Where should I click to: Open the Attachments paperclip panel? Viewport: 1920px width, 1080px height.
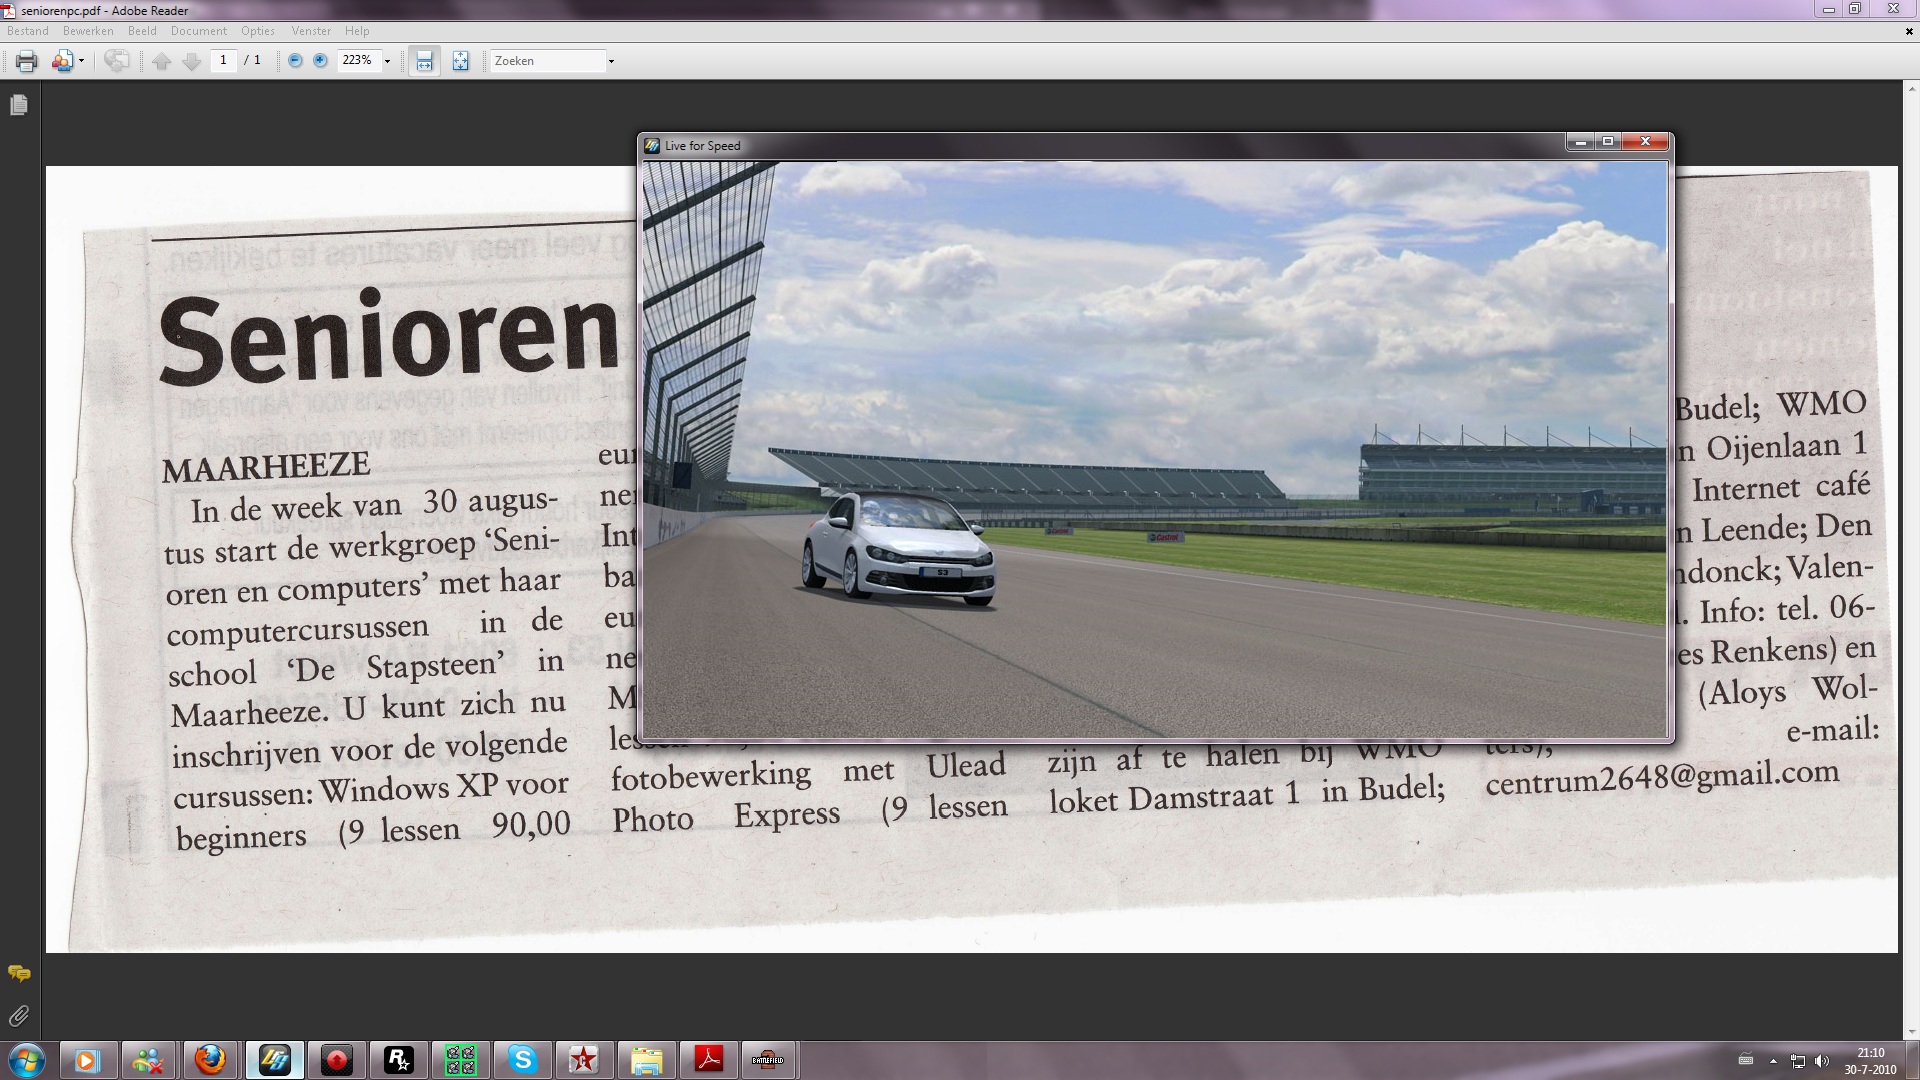click(x=19, y=1016)
